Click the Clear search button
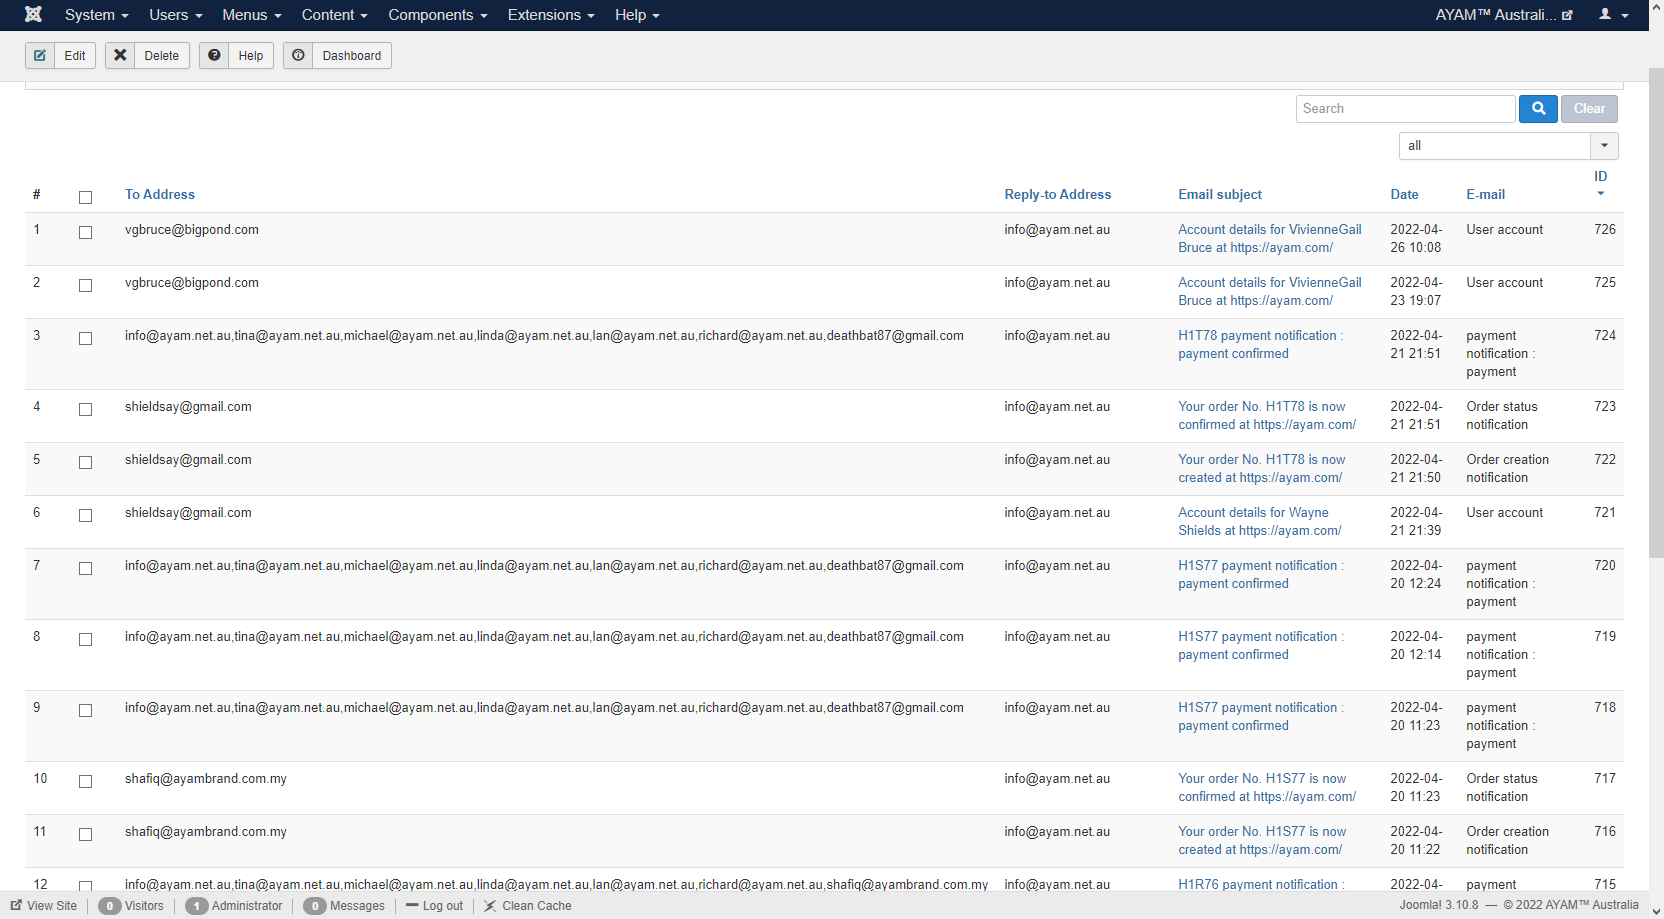The width and height of the screenshot is (1664, 919). click(x=1588, y=109)
